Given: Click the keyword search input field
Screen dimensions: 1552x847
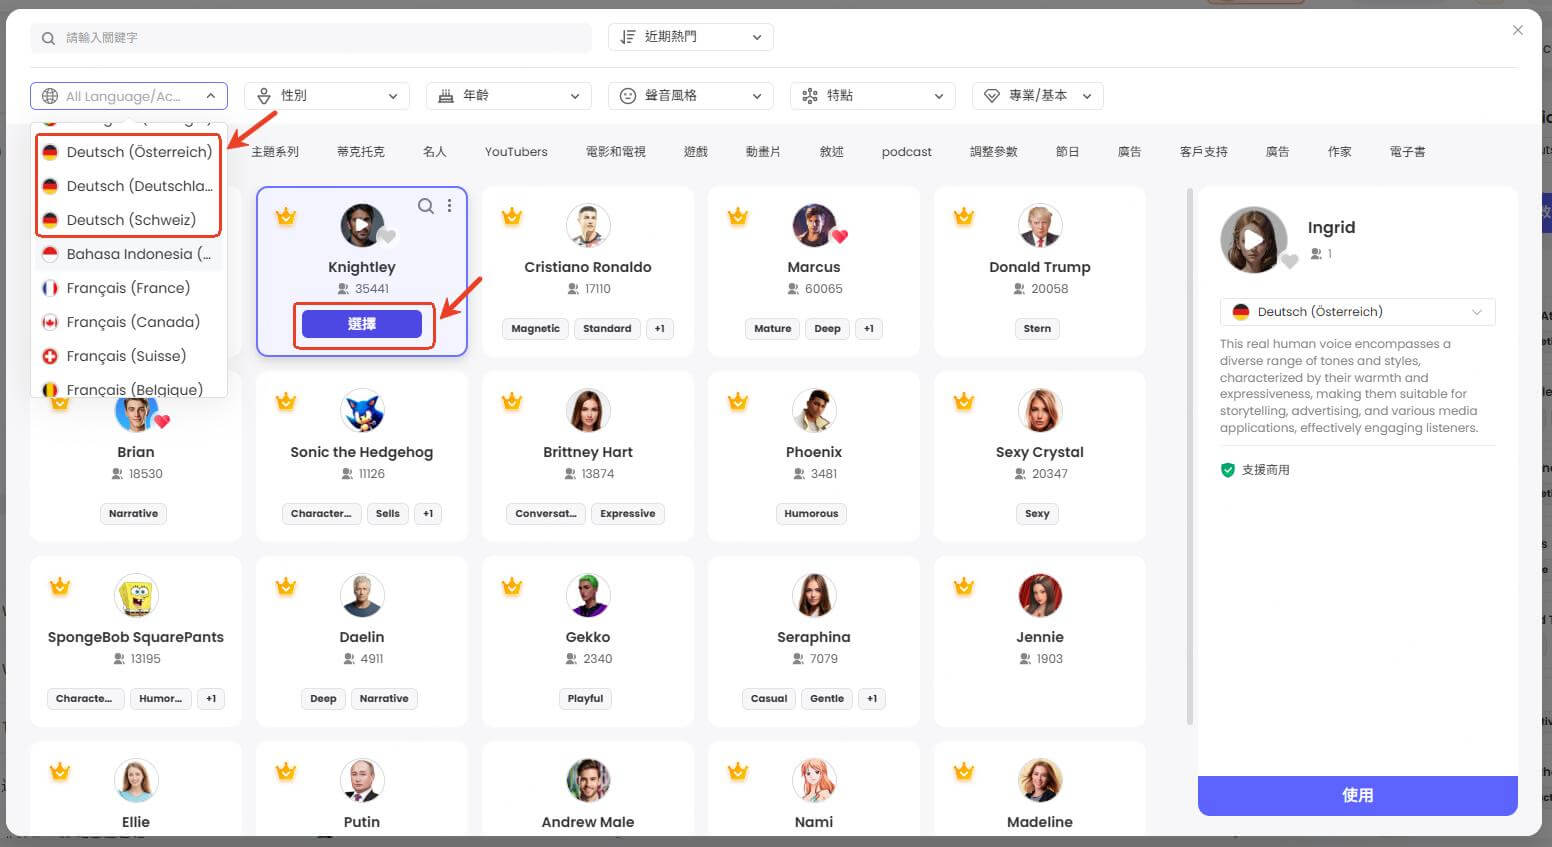Looking at the screenshot, I should pos(311,38).
